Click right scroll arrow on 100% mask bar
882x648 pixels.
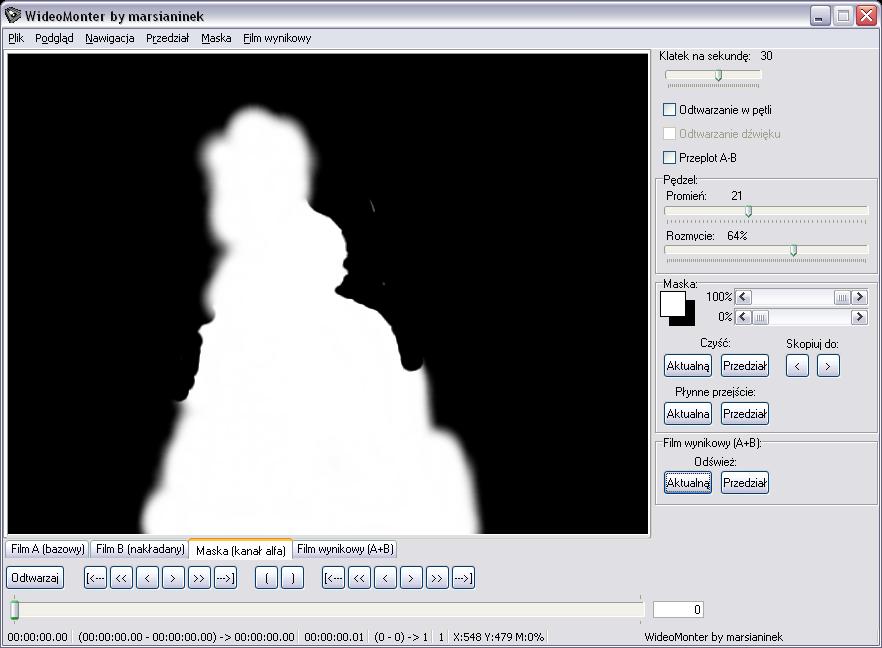[859, 298]
